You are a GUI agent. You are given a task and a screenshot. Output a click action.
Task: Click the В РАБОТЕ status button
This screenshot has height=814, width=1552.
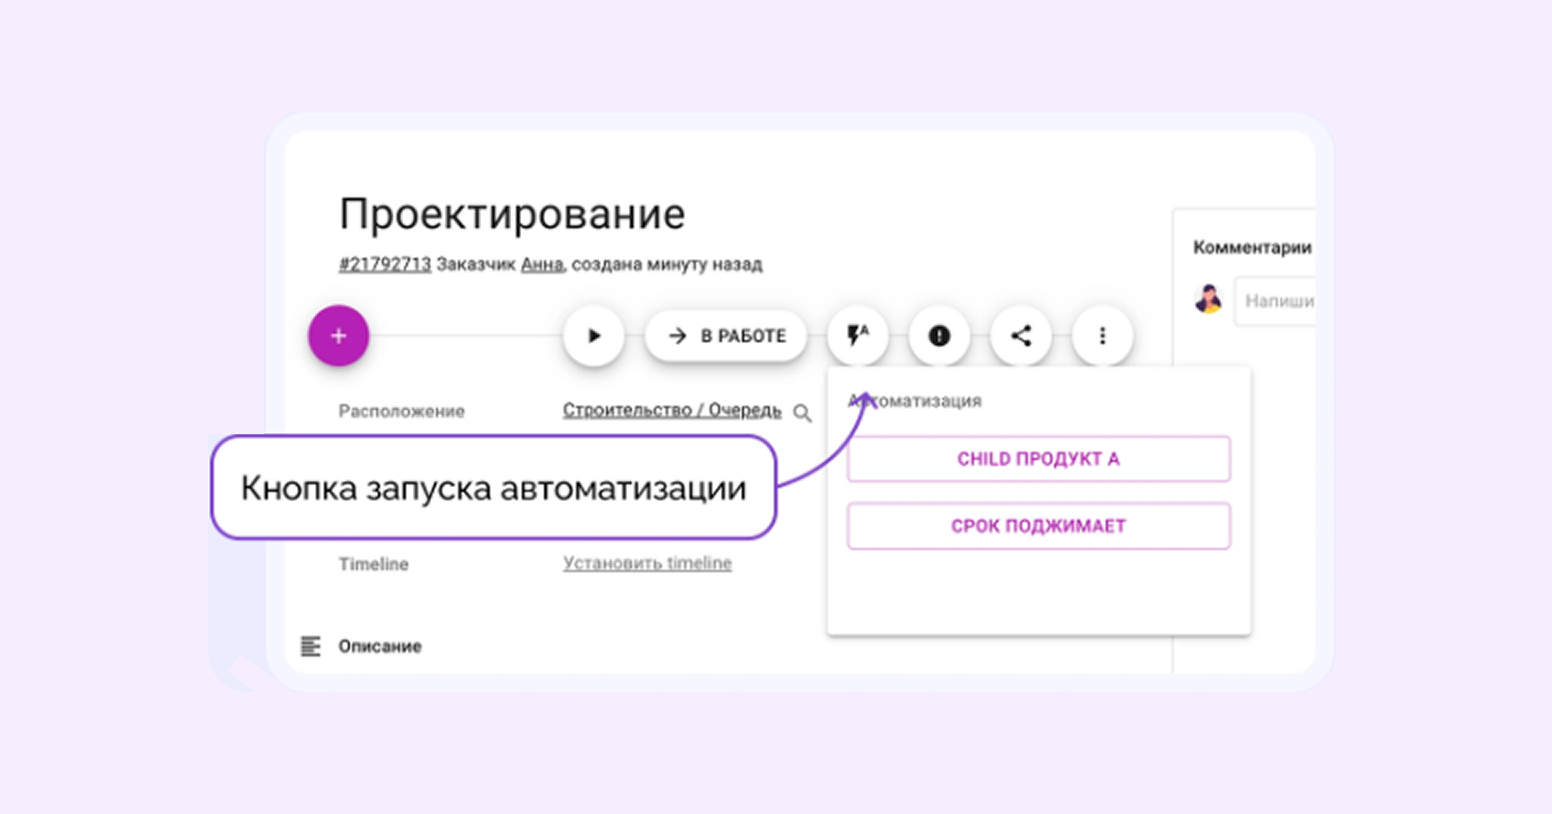pos(726,336)
